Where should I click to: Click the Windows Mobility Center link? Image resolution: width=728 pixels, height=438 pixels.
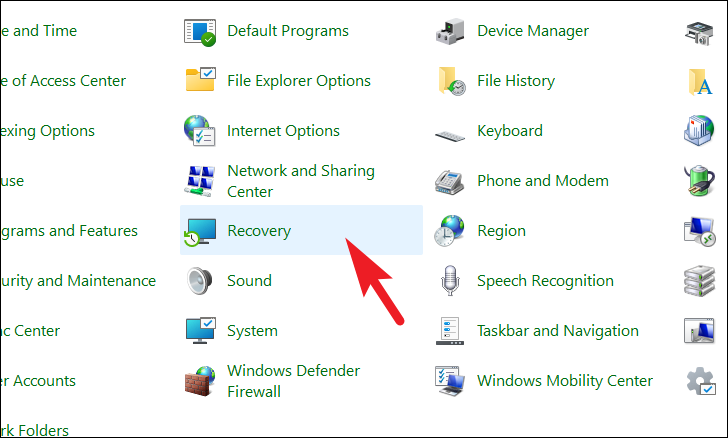click(x=564, y=381)
